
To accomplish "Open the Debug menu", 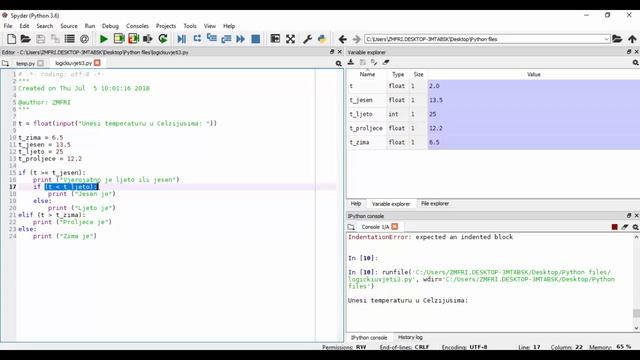I will (x=110, y=26).
